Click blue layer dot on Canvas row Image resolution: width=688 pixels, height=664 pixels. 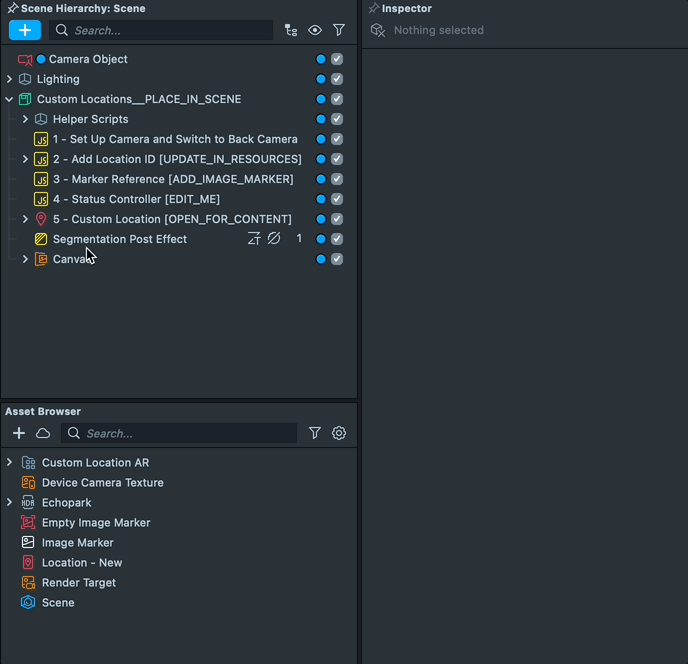[x=321, y=259]
